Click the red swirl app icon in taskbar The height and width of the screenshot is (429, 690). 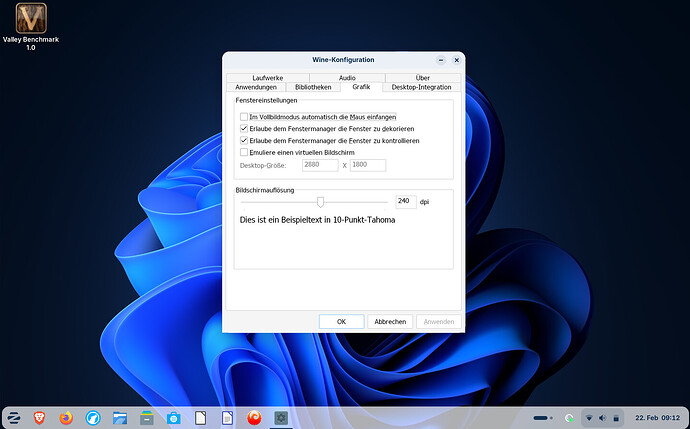[254, 417]
